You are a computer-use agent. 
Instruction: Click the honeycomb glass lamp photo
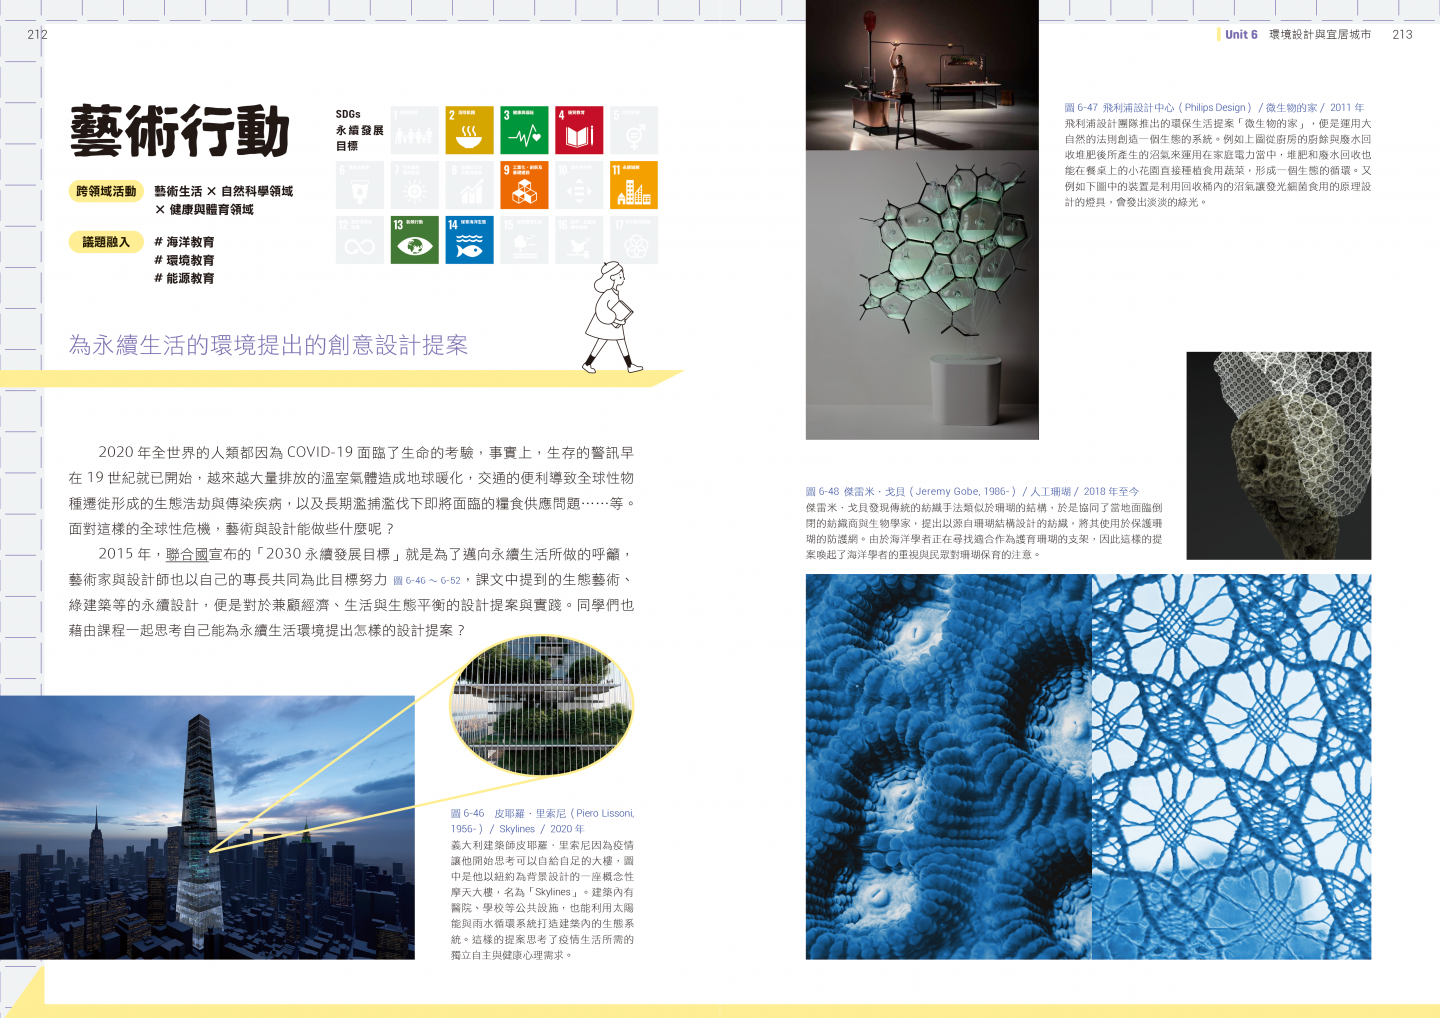point(921,295)
